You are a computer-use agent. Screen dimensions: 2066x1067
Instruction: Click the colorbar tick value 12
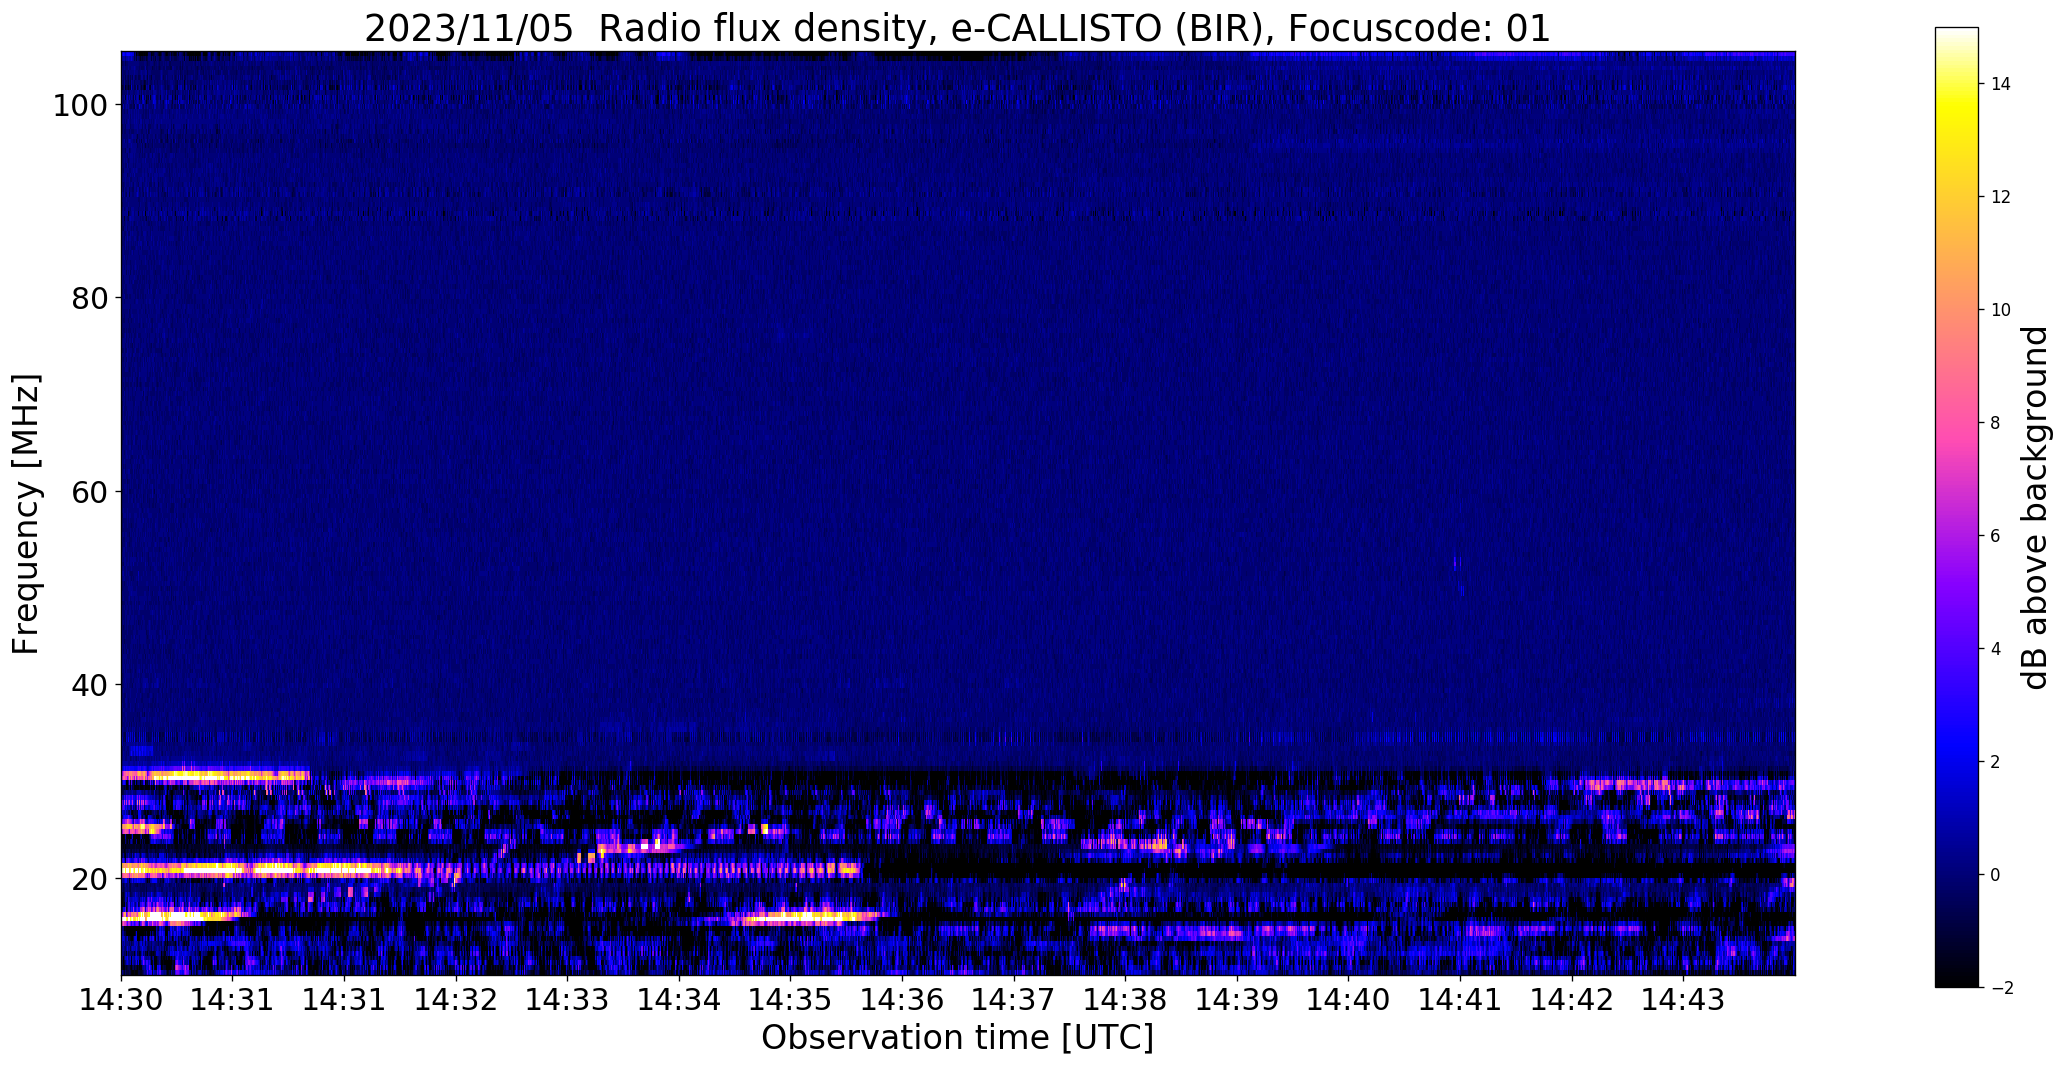(x=2001, y=197)
